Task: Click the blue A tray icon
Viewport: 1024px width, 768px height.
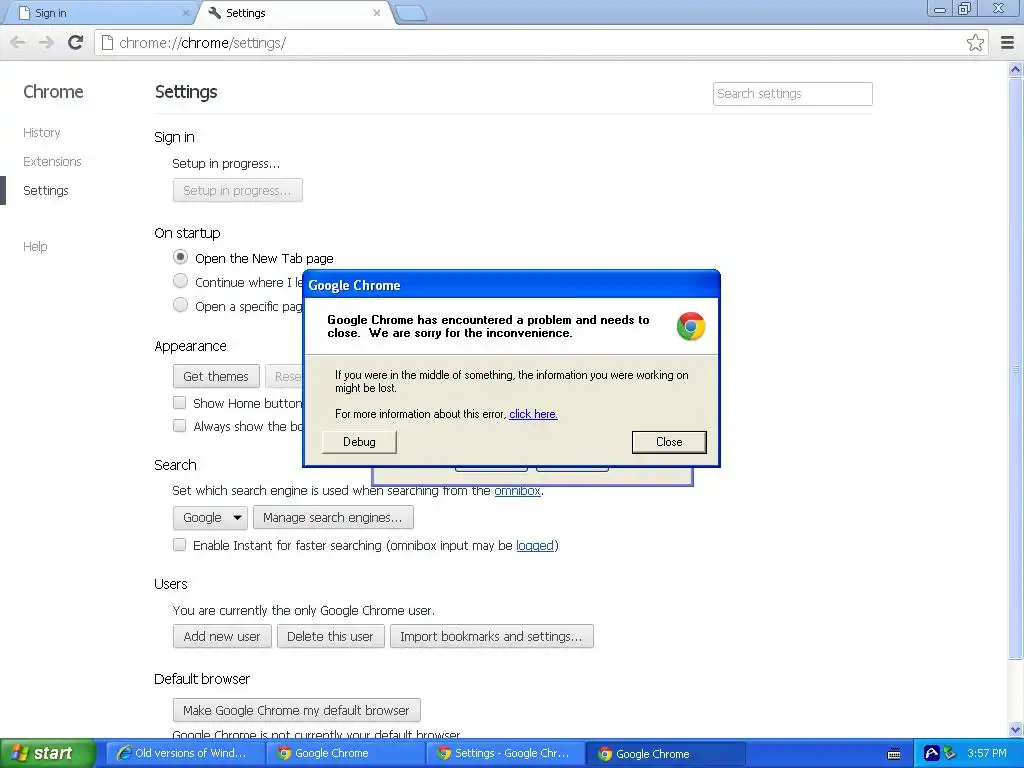Action: 932,753
